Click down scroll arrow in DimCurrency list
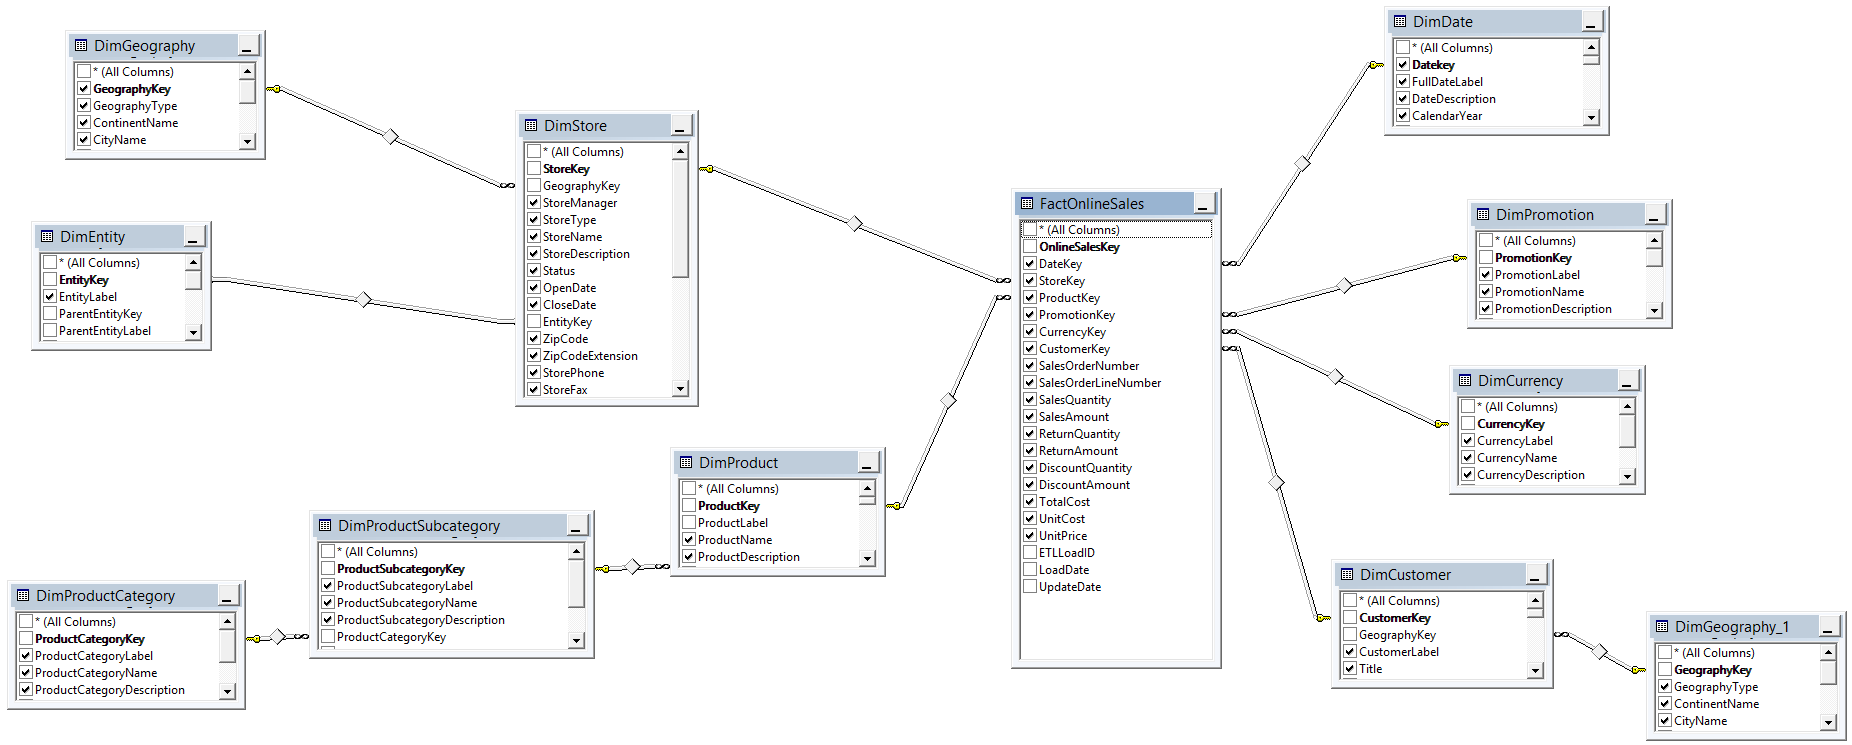 point(1627,476)
